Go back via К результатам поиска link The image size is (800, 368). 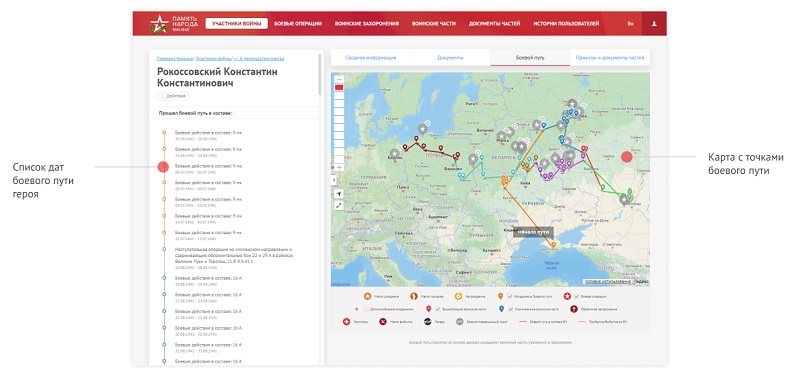click(x=259, y=59)
